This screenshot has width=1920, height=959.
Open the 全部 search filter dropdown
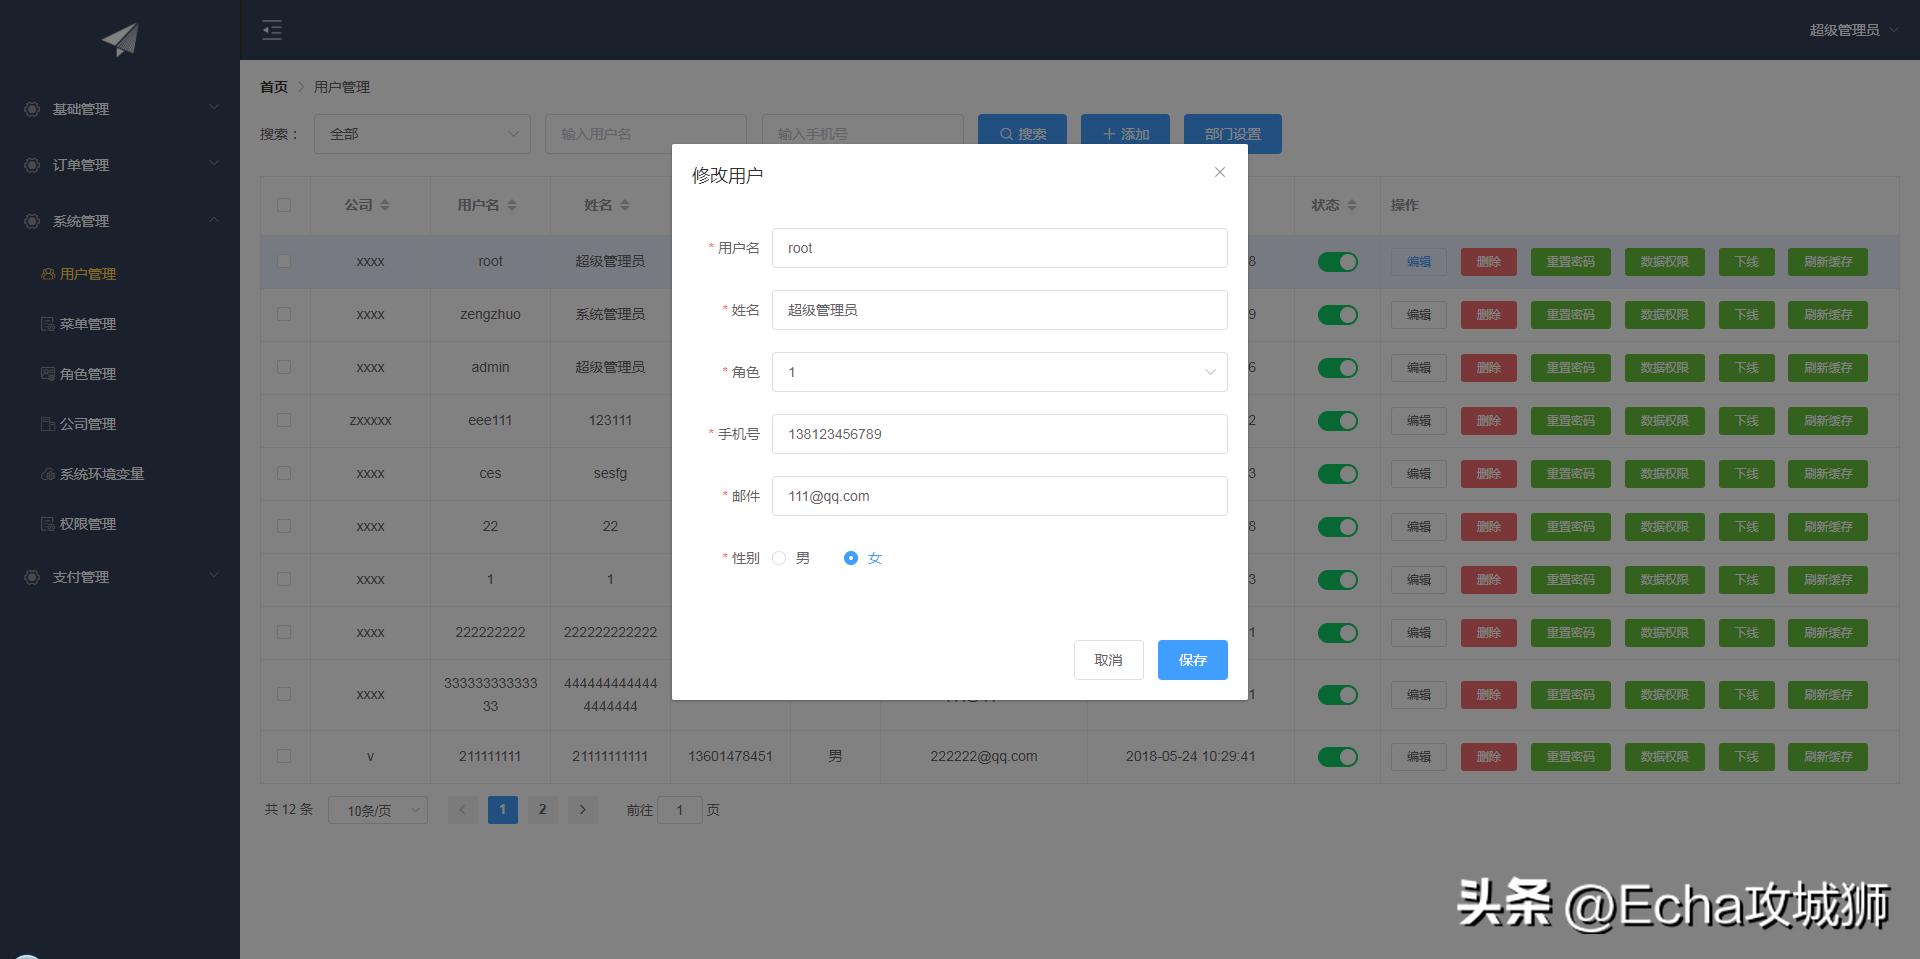coord(422,133)
